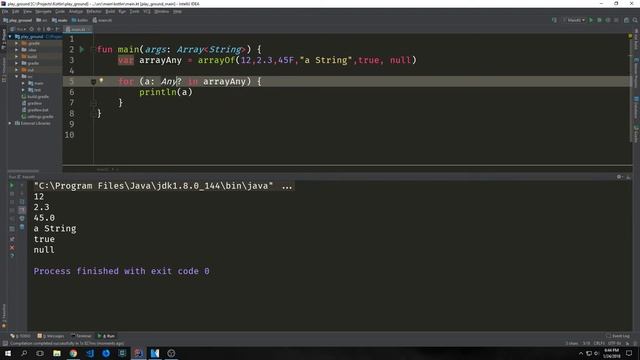Click the Debug icon in top toolbar
Image resolution: width=640 pixels, height=360 pixels.
tap(599, 20)
